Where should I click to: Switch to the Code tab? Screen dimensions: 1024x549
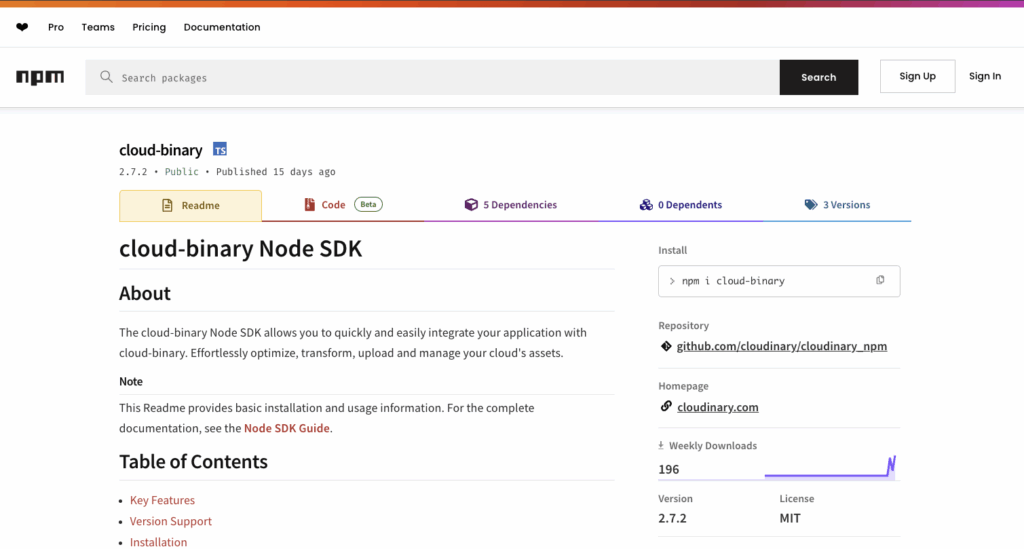pyautogui.click(x=343, y=204)
